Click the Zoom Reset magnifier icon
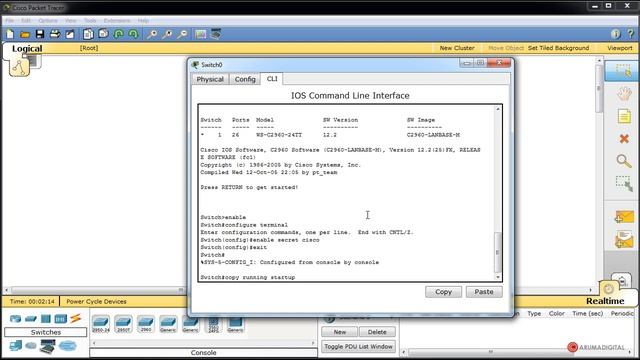Image resolution: width=640 pixels, height=360 pixels. [x=167, y=34]
